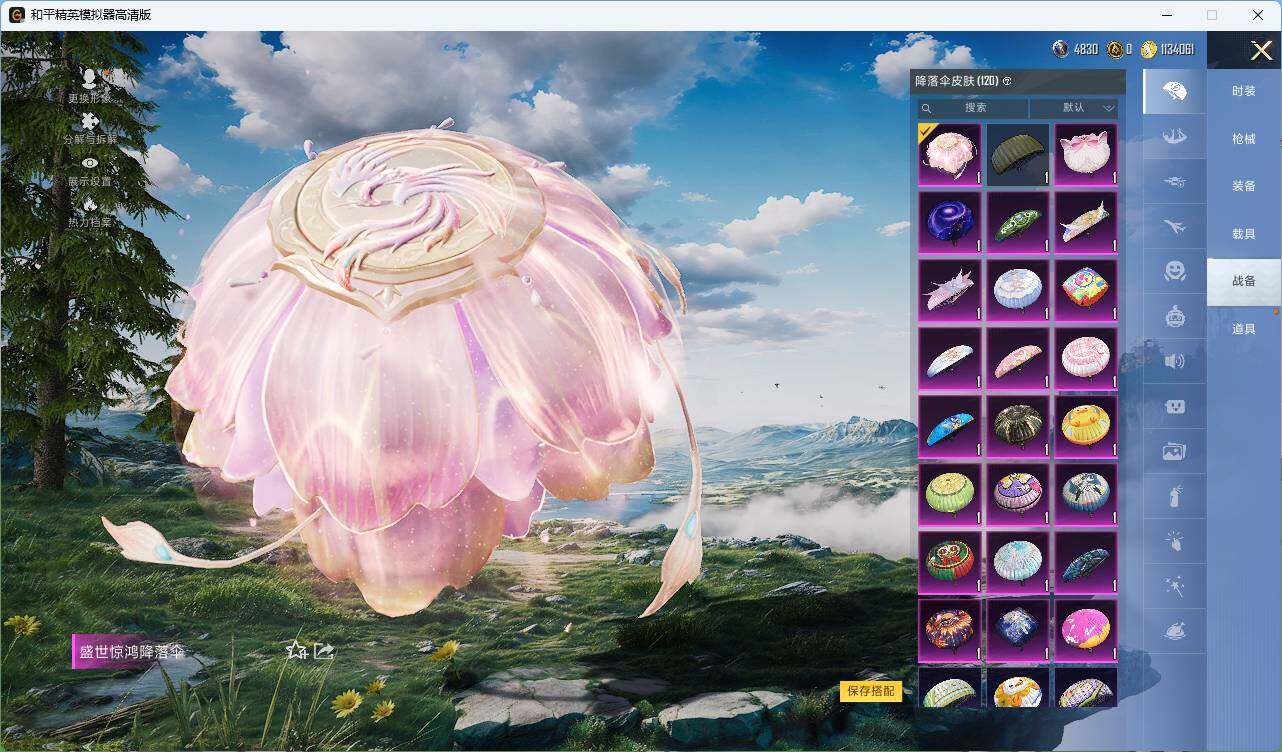Select the square face sticker category icon
This screenshot has width=1282, height=752.
pos(1174,406)
